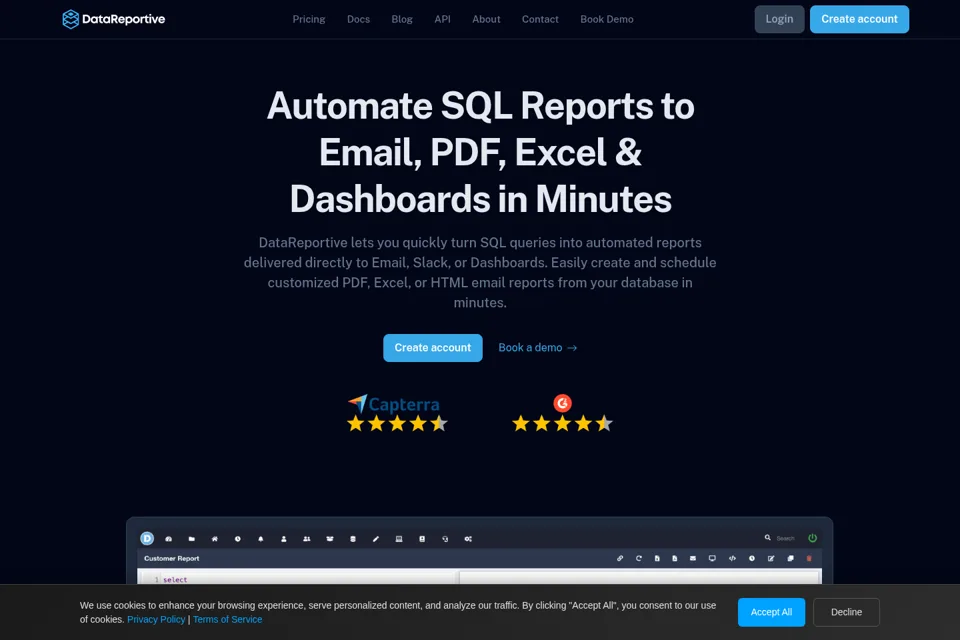Click the round D logo in app preview
This screenshot has width=960, height=640.
(x=147, y=538)
